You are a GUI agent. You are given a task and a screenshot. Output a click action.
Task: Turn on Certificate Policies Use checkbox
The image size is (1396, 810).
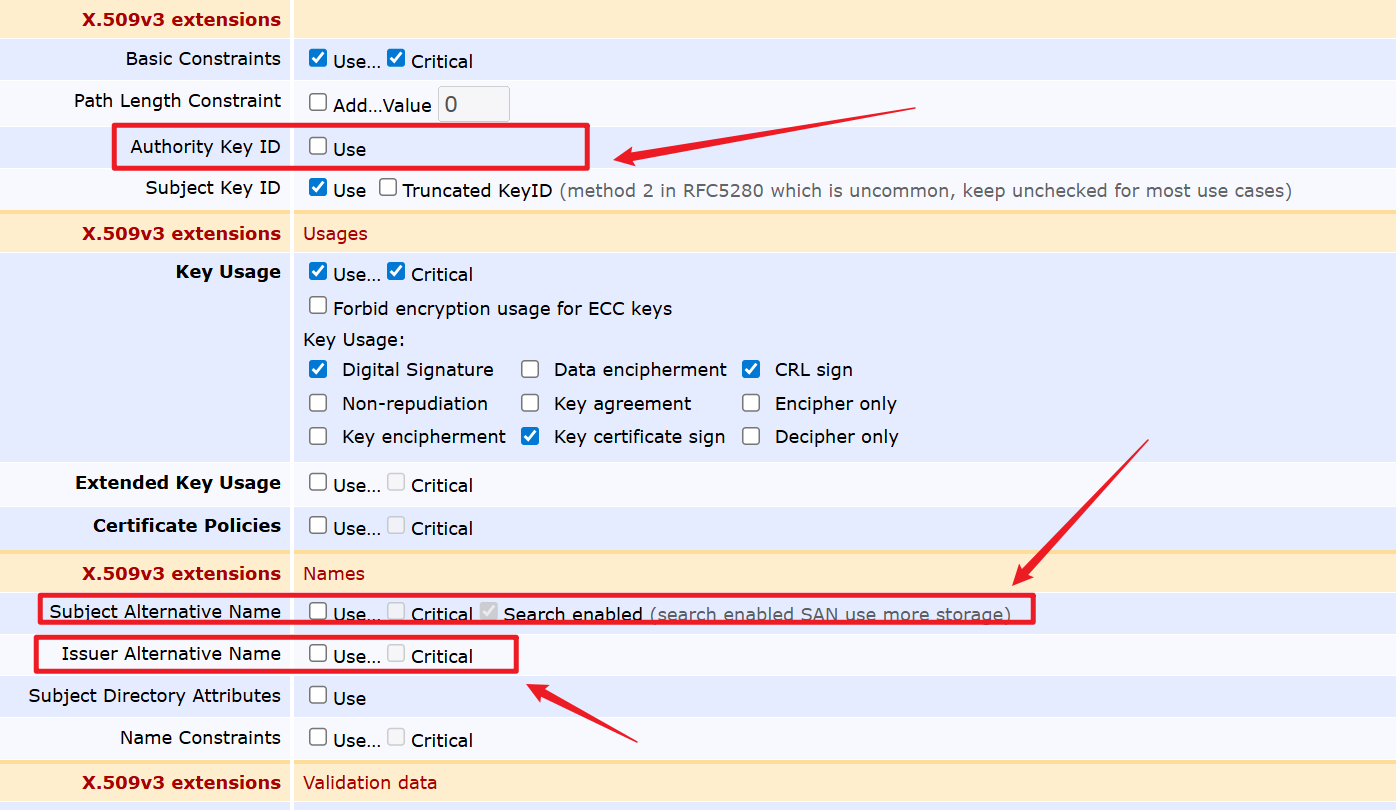click(318, 525)
